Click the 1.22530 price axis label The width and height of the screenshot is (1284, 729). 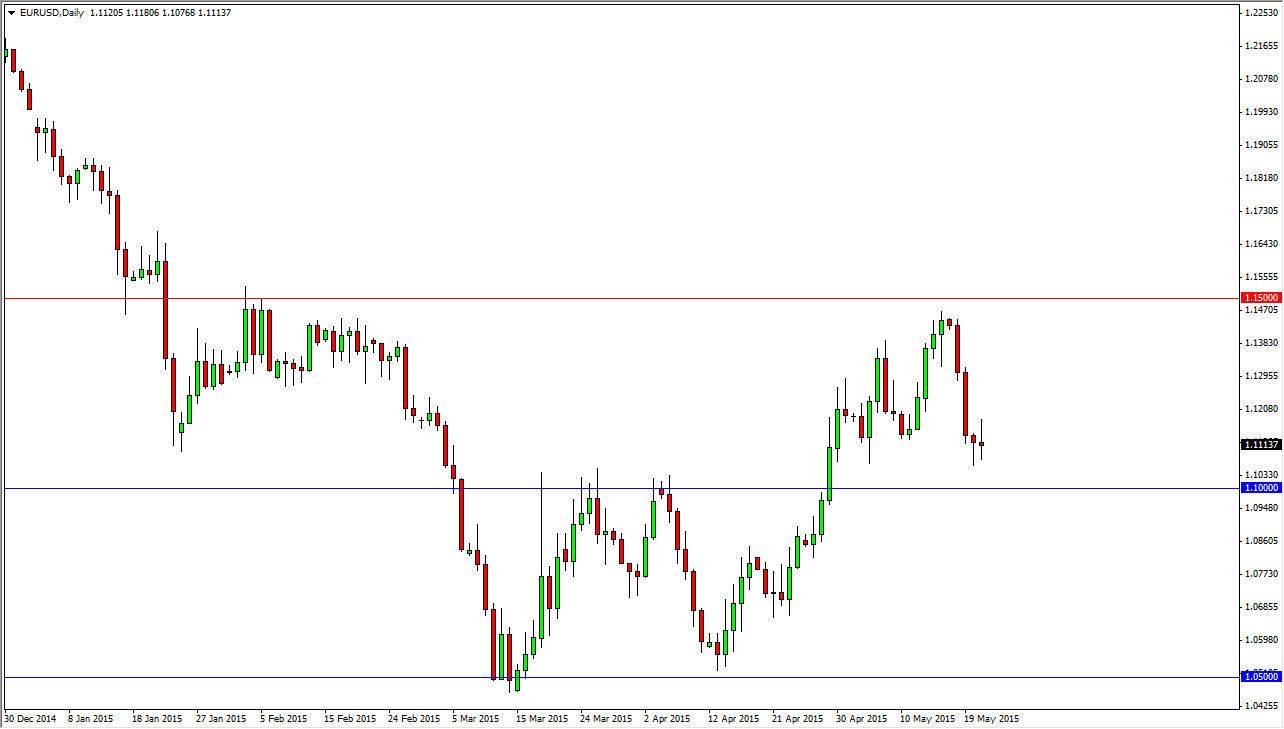point(1262,12)
